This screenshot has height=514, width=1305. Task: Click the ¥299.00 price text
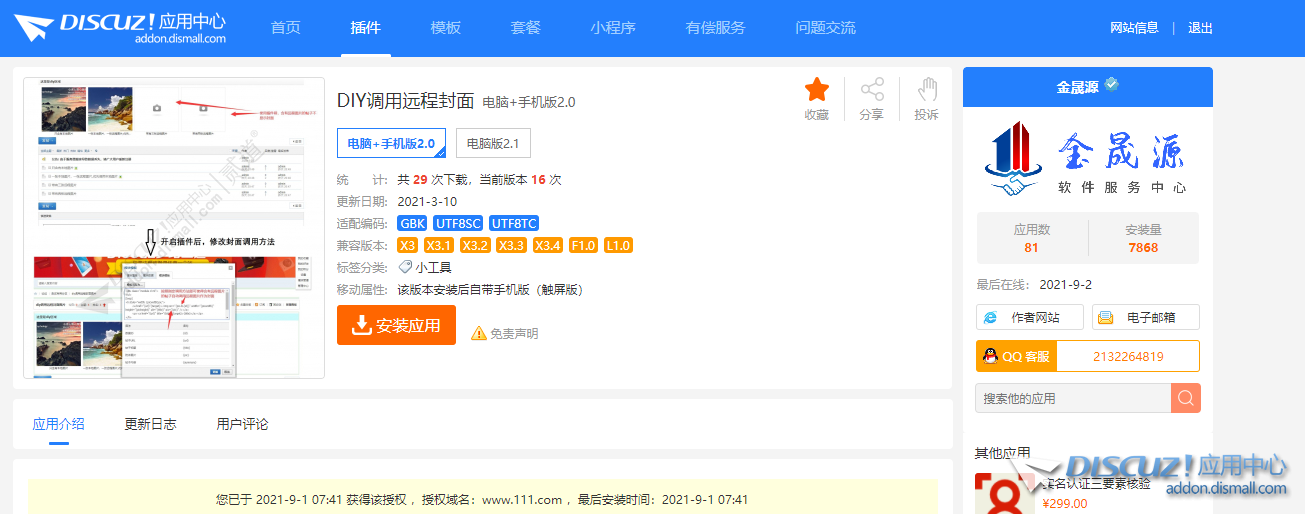[x=1065, y=503]
